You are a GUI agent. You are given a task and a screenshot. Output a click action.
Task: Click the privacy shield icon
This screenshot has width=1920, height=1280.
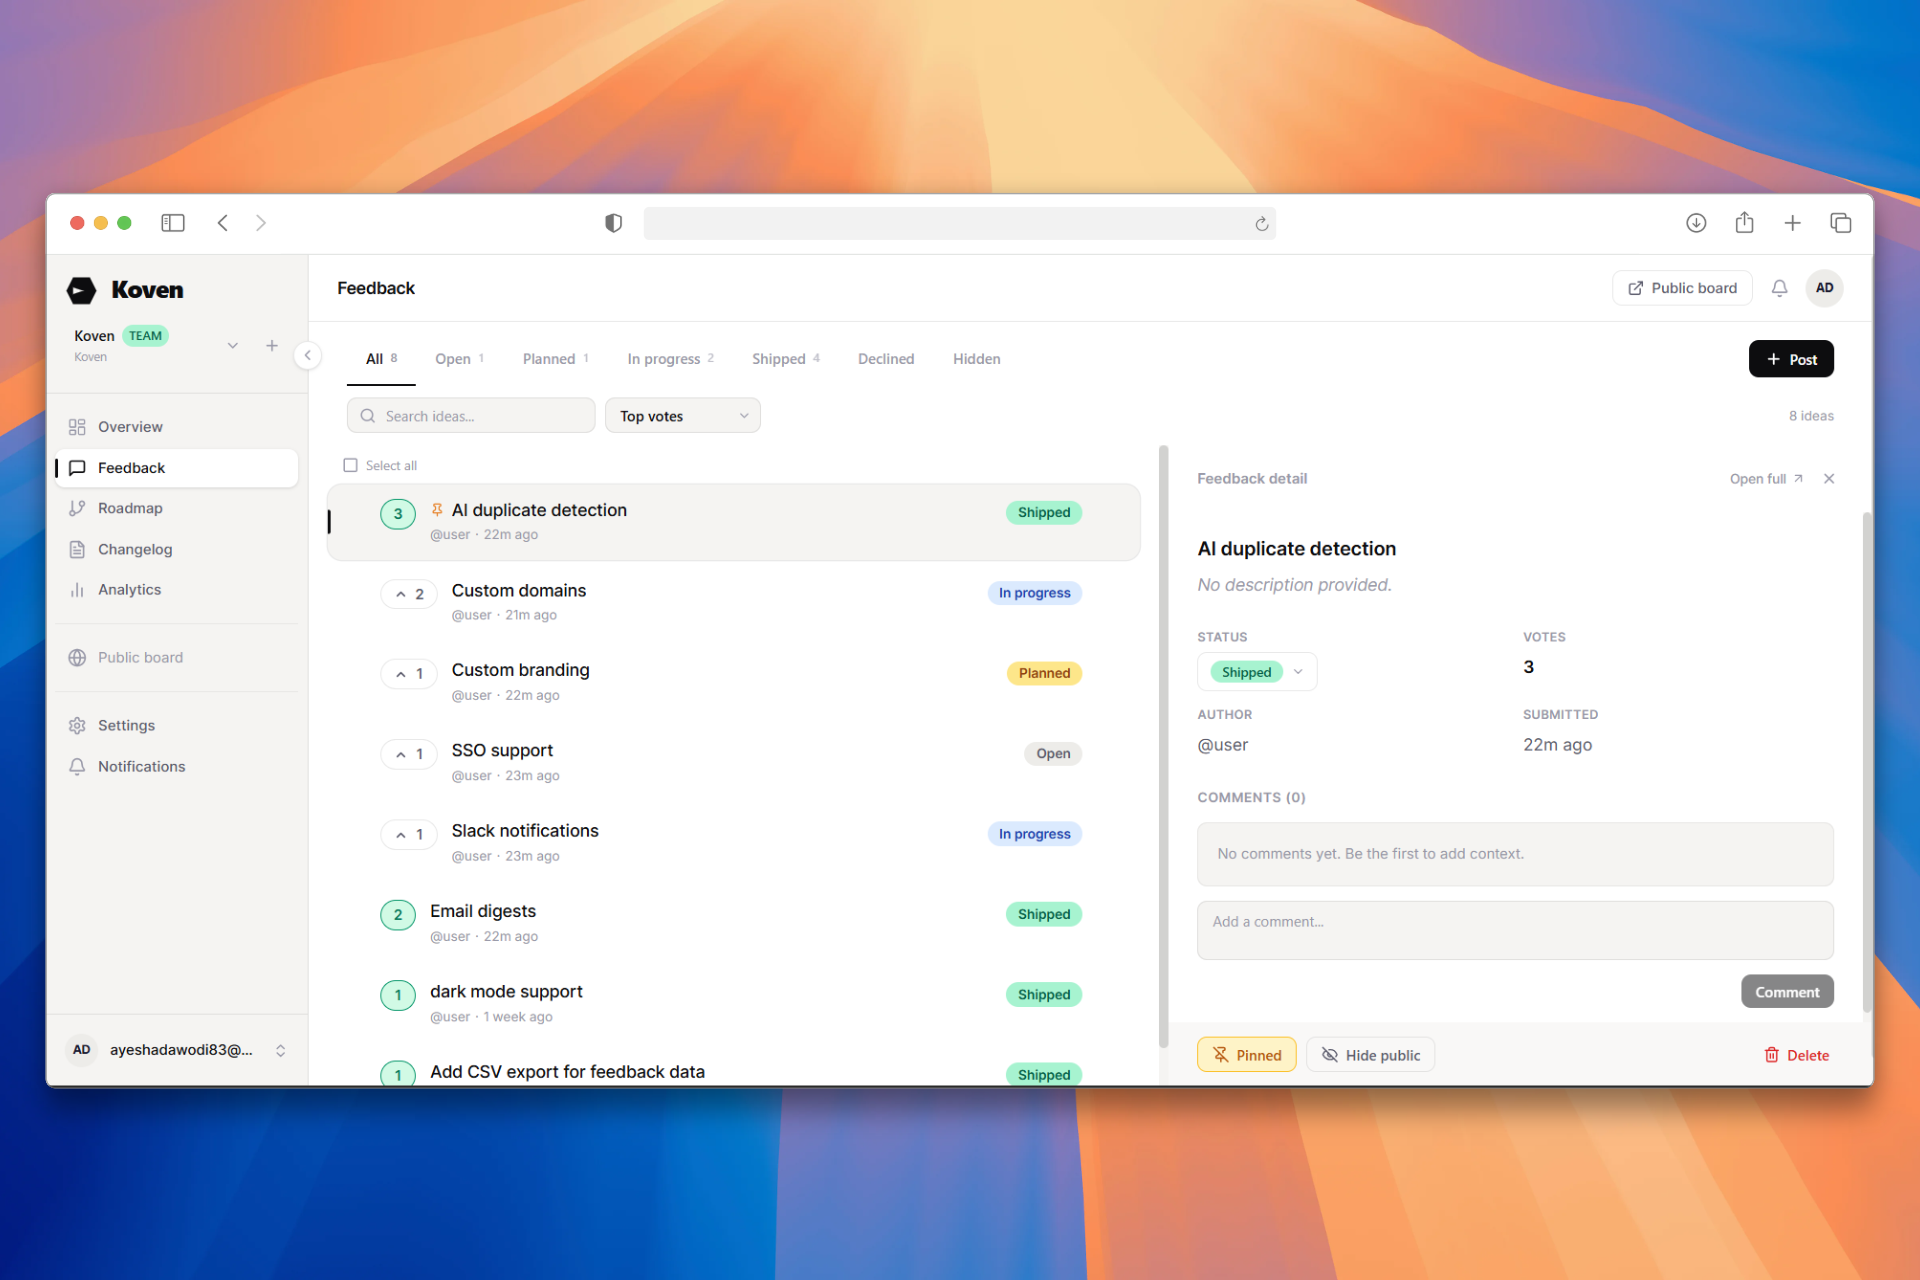614,223
